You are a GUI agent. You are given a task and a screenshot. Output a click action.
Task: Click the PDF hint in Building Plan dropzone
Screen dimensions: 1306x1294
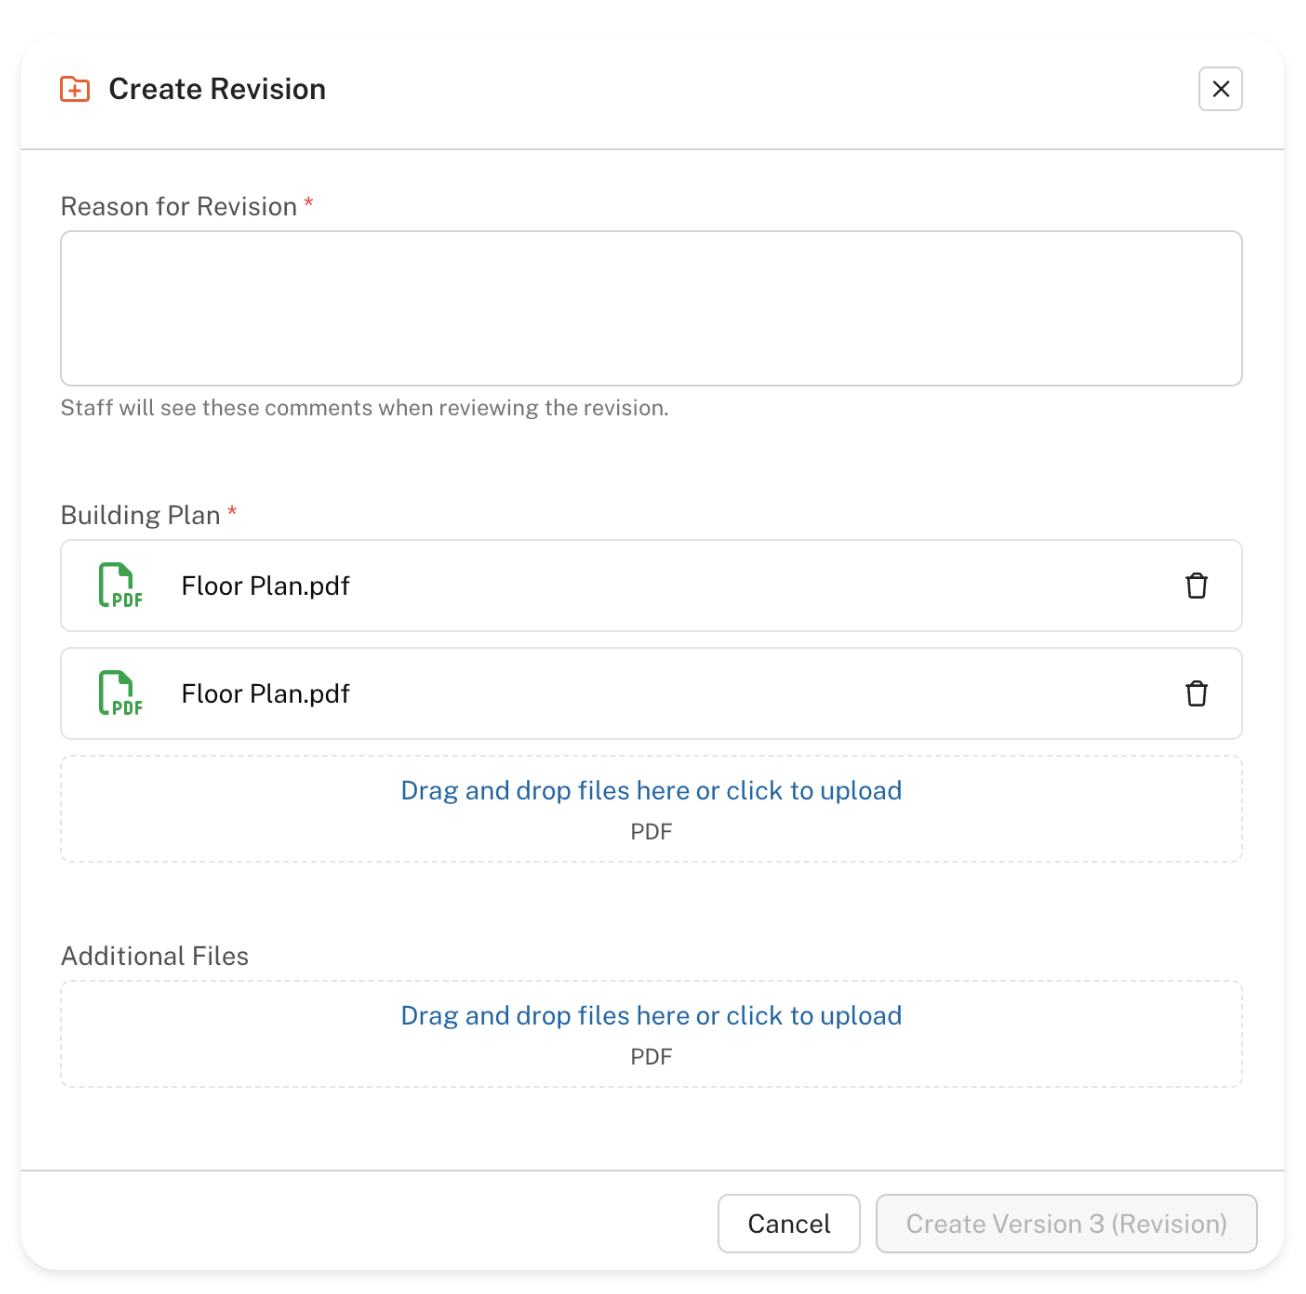(651, 832)
